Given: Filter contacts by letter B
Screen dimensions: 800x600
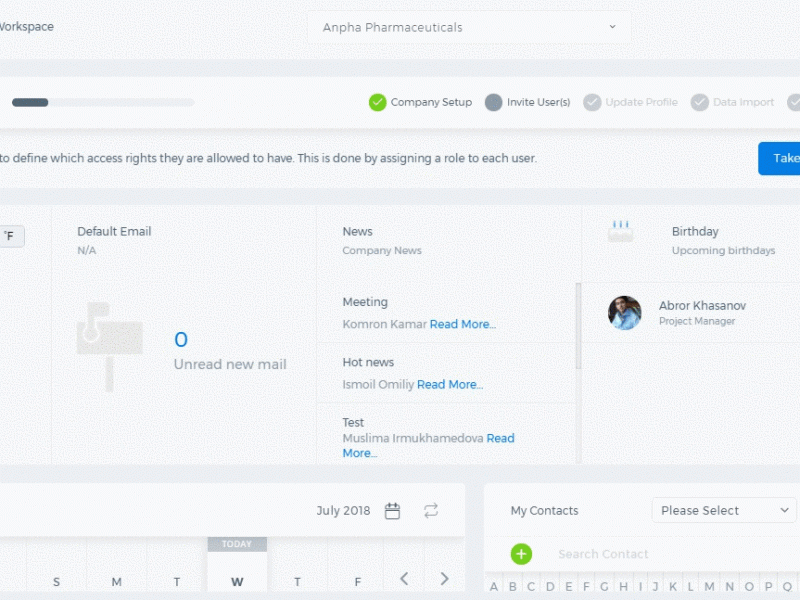Looking at the screenshot, I should tap(513, 587).
